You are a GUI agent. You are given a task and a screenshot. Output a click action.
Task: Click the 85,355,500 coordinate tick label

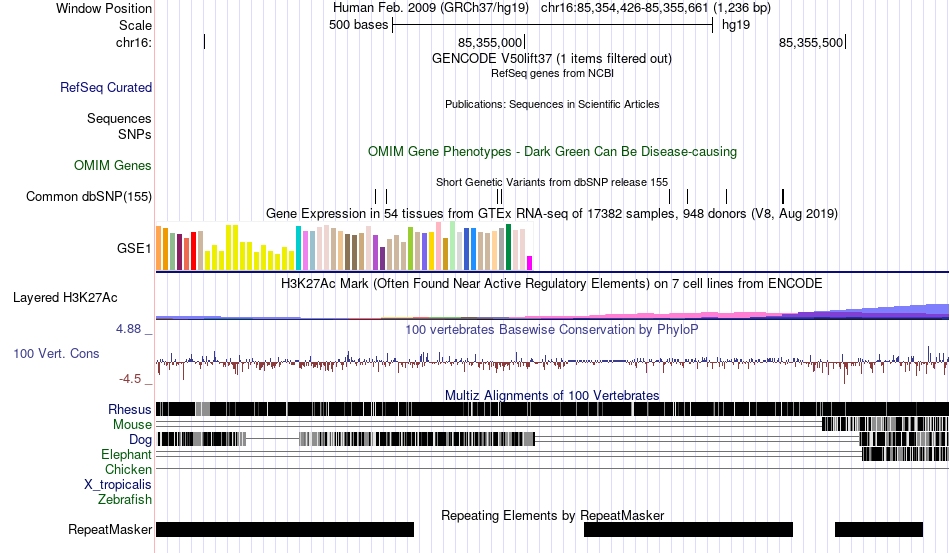(811, 42)
